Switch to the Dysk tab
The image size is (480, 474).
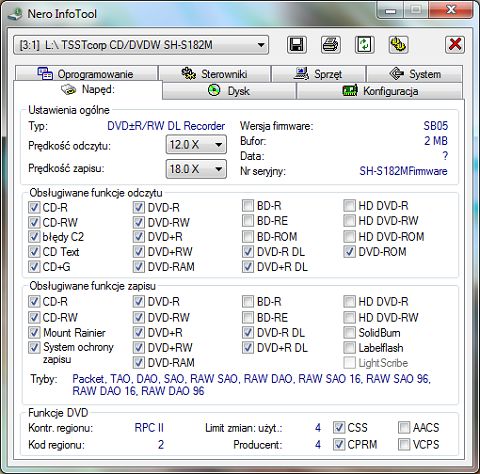point(229,91)
